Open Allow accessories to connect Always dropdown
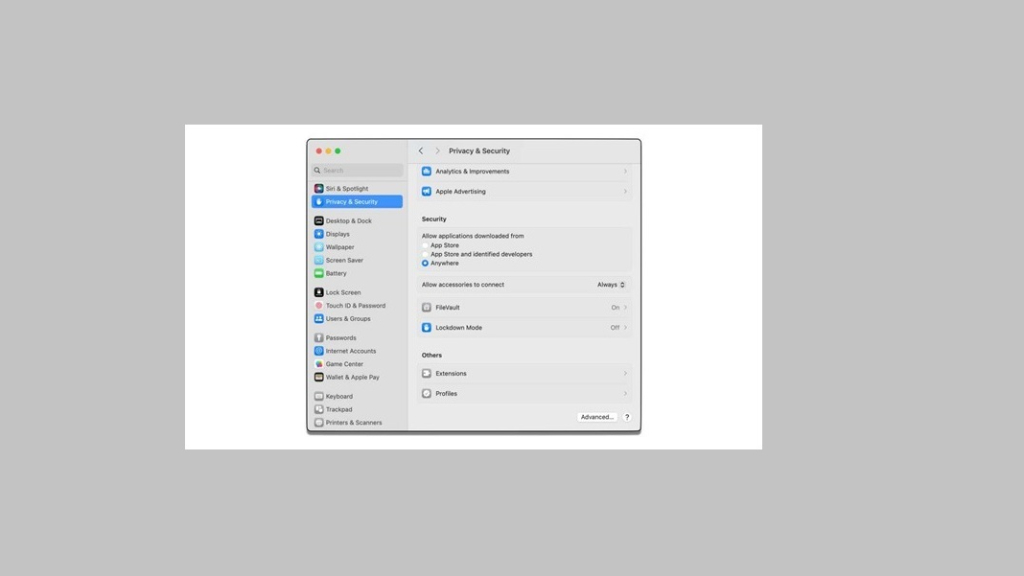 point(611,285)
